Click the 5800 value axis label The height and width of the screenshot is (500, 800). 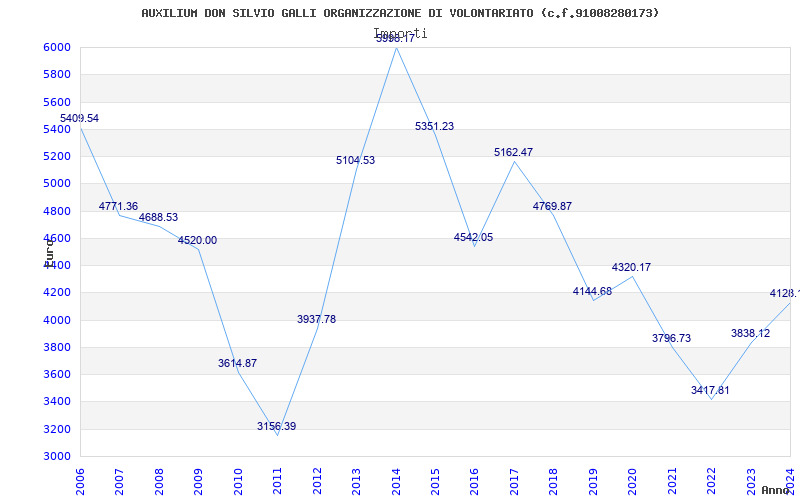[x=57, y=74]
